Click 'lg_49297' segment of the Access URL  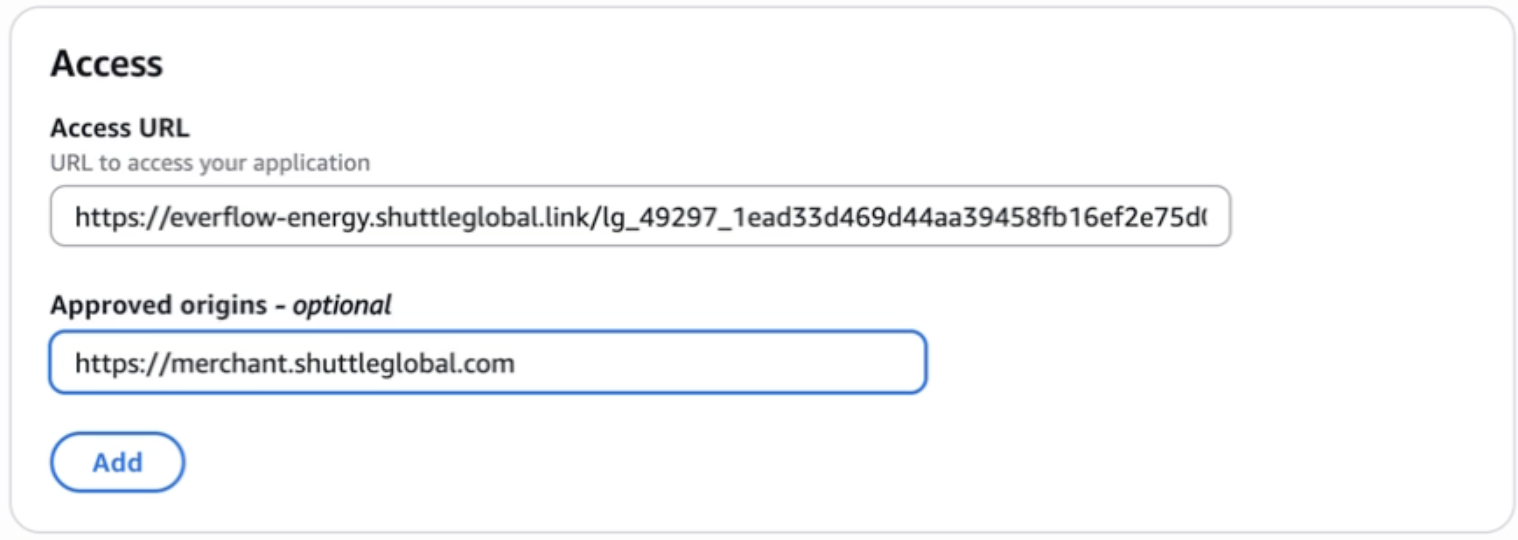point(649,216)
